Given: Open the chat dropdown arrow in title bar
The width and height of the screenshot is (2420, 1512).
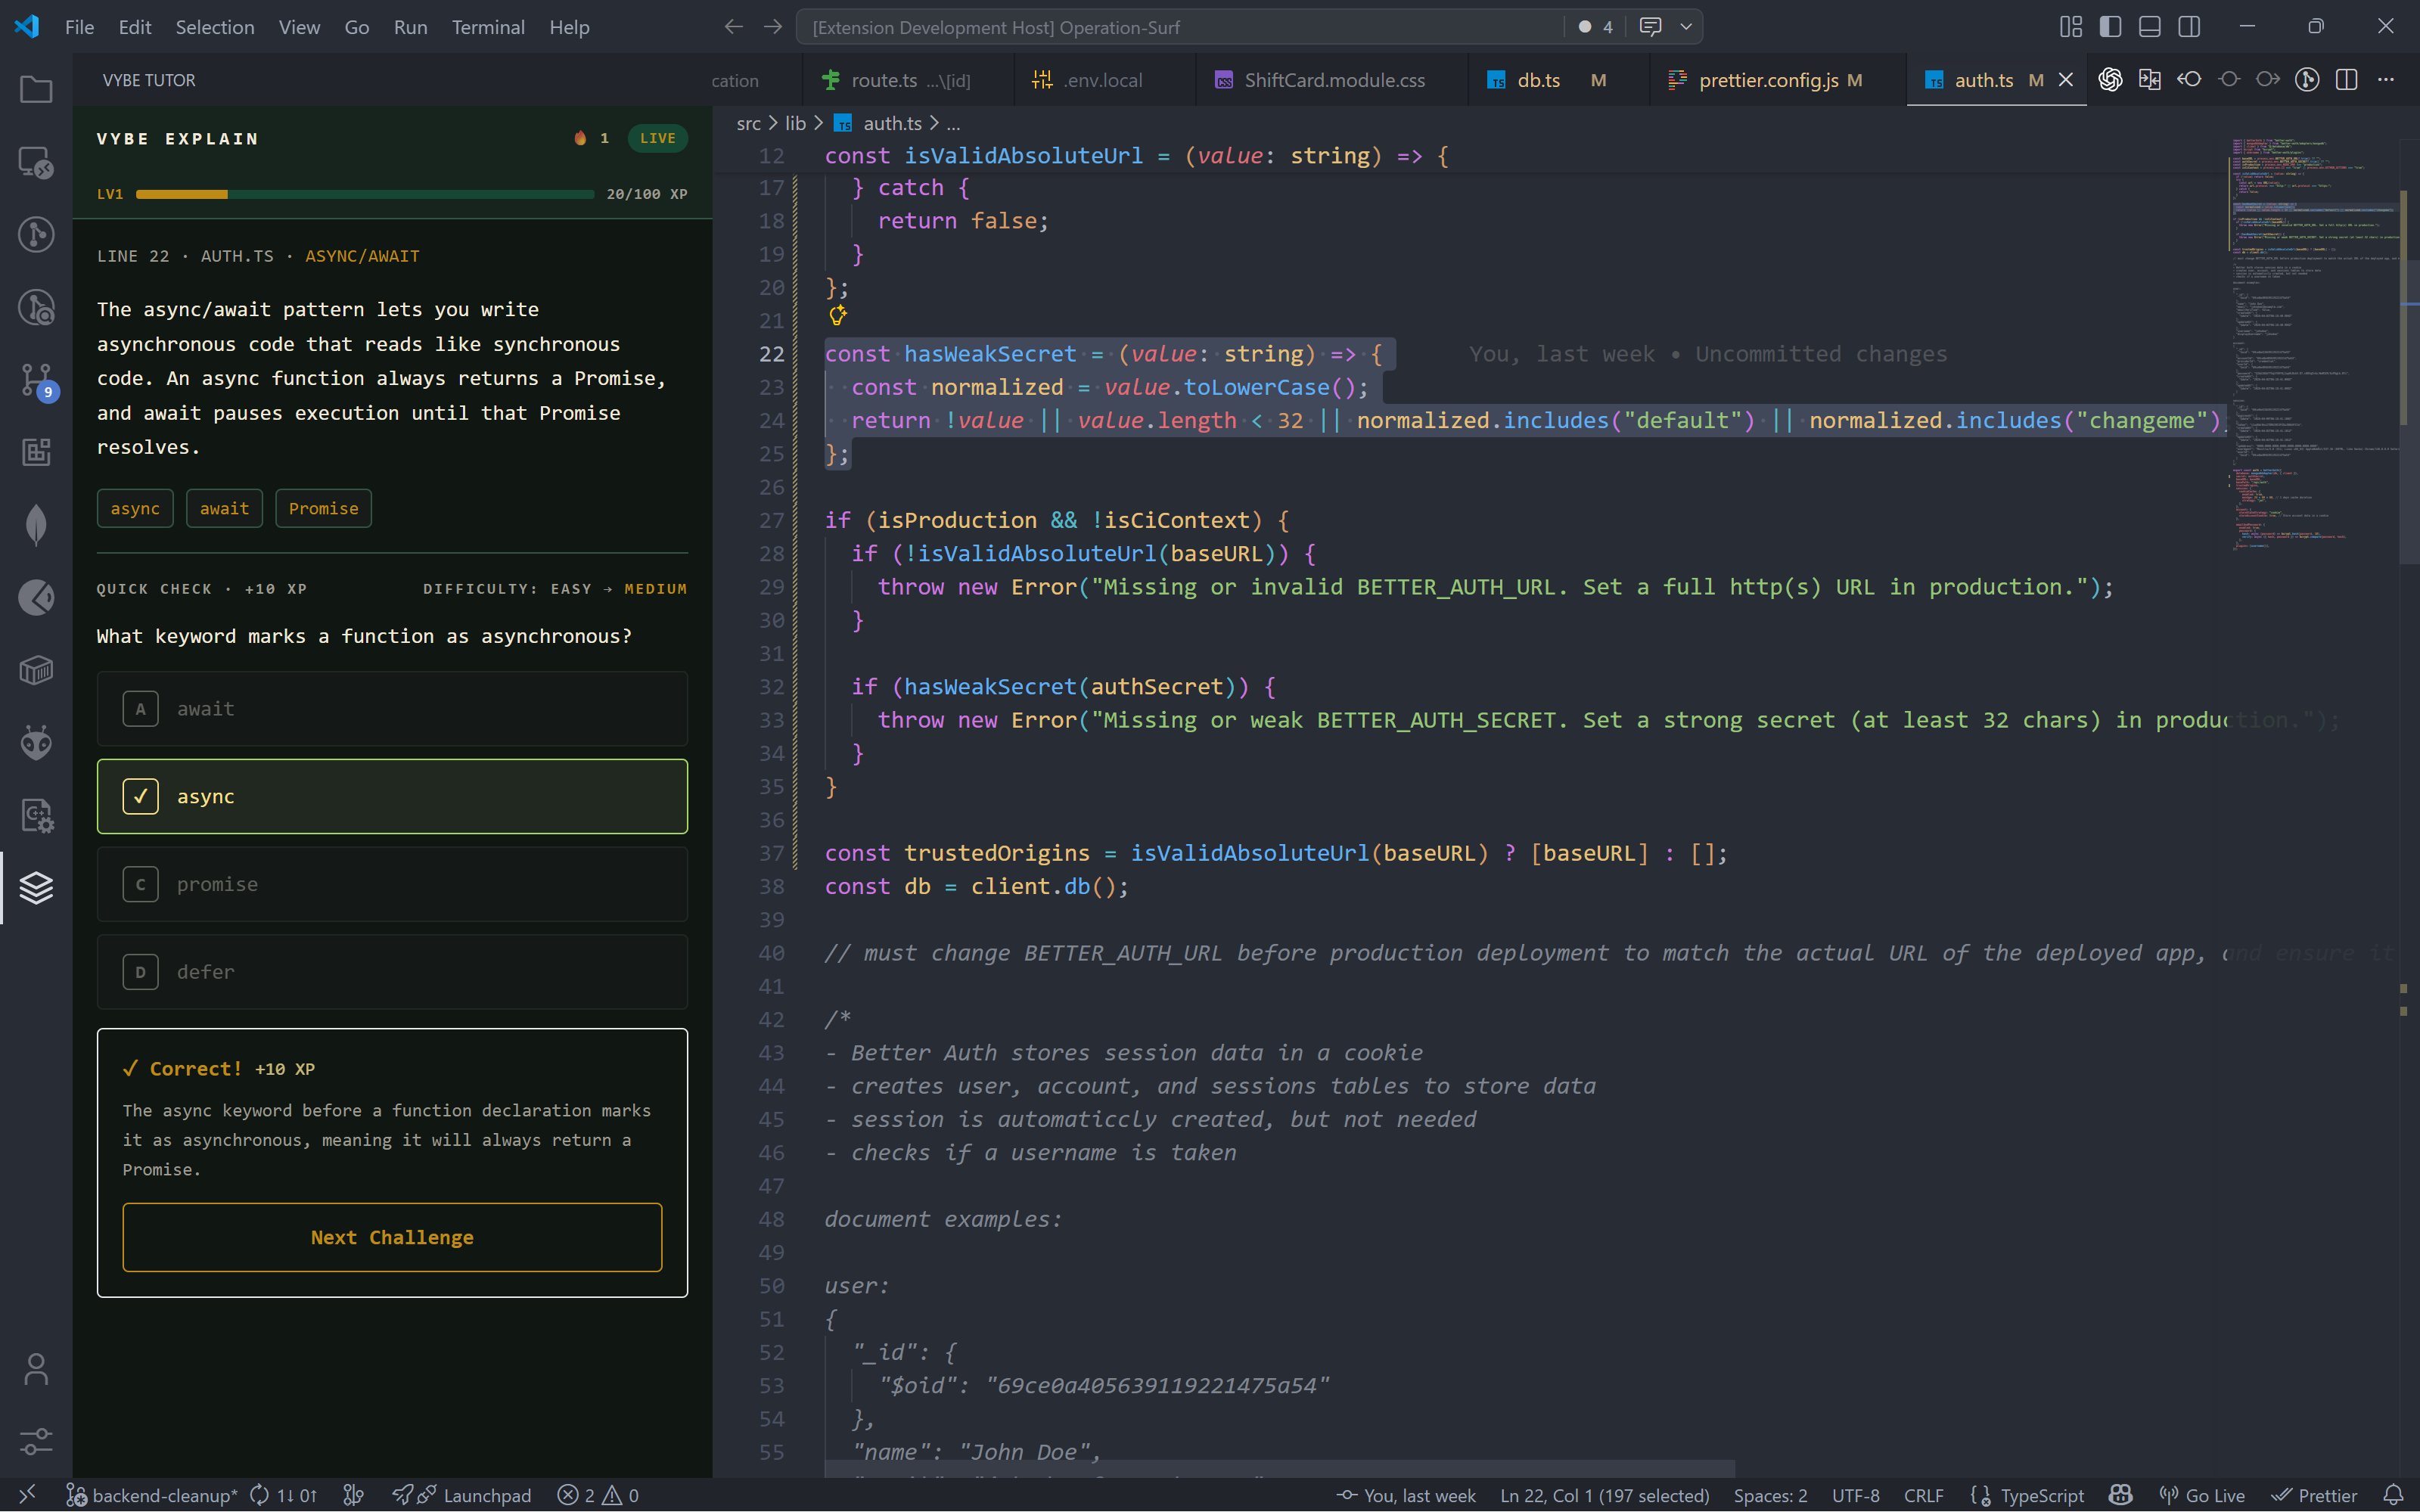Looking at the screenshot, I should pos(1686,27).
